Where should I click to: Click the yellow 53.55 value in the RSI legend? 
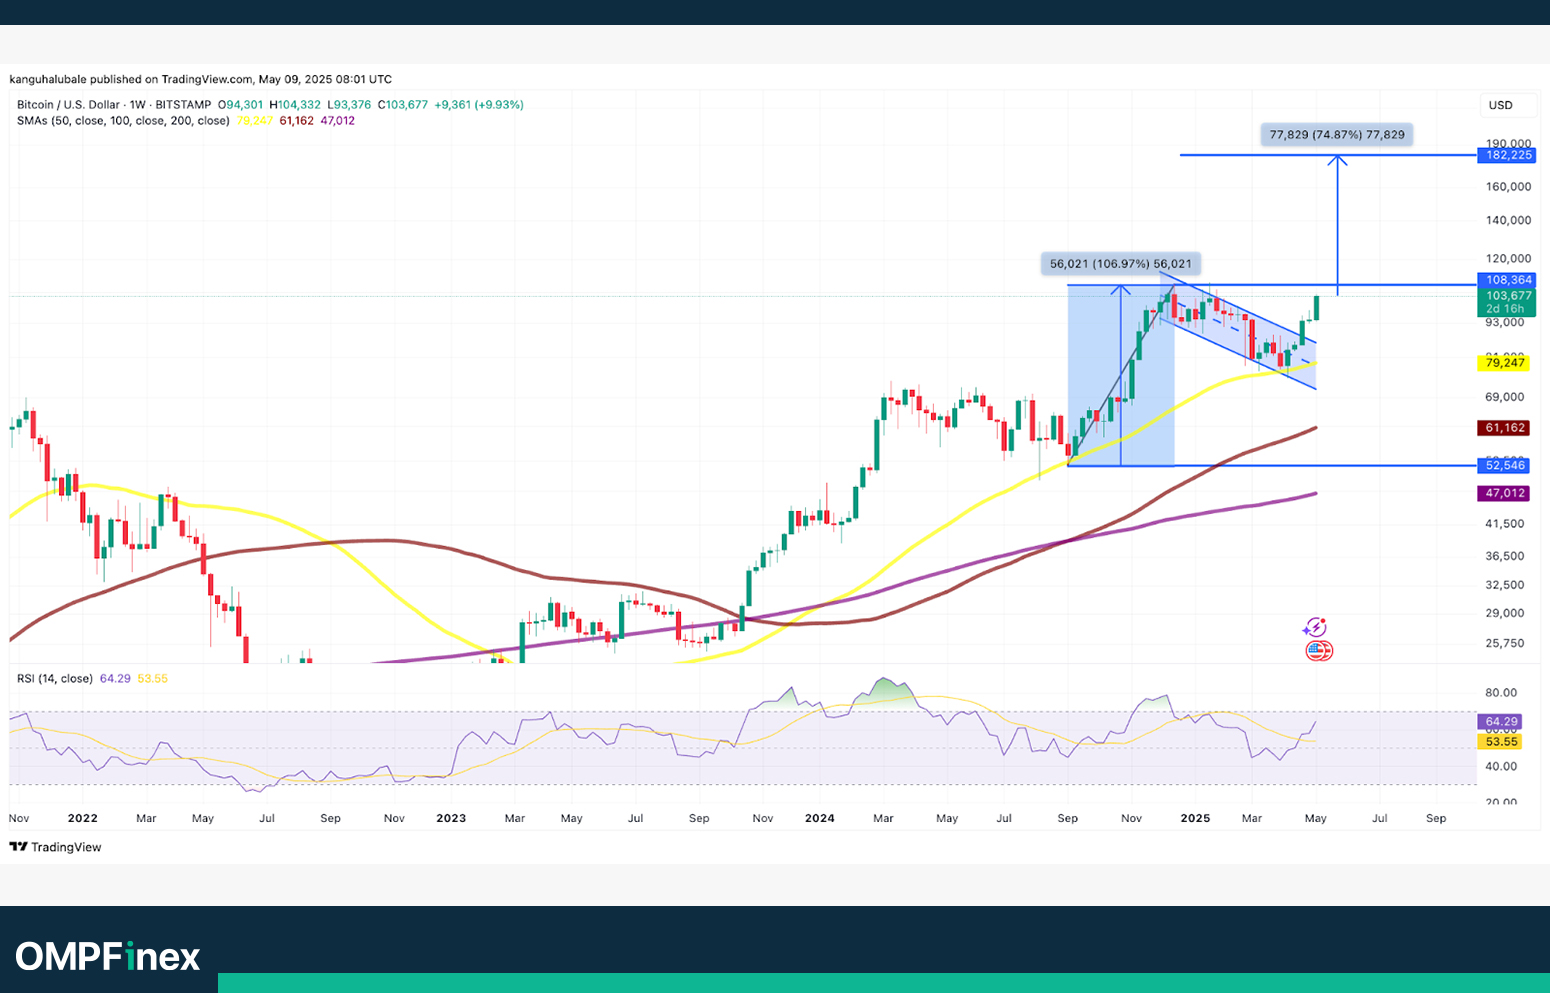(x=152, y=679)
